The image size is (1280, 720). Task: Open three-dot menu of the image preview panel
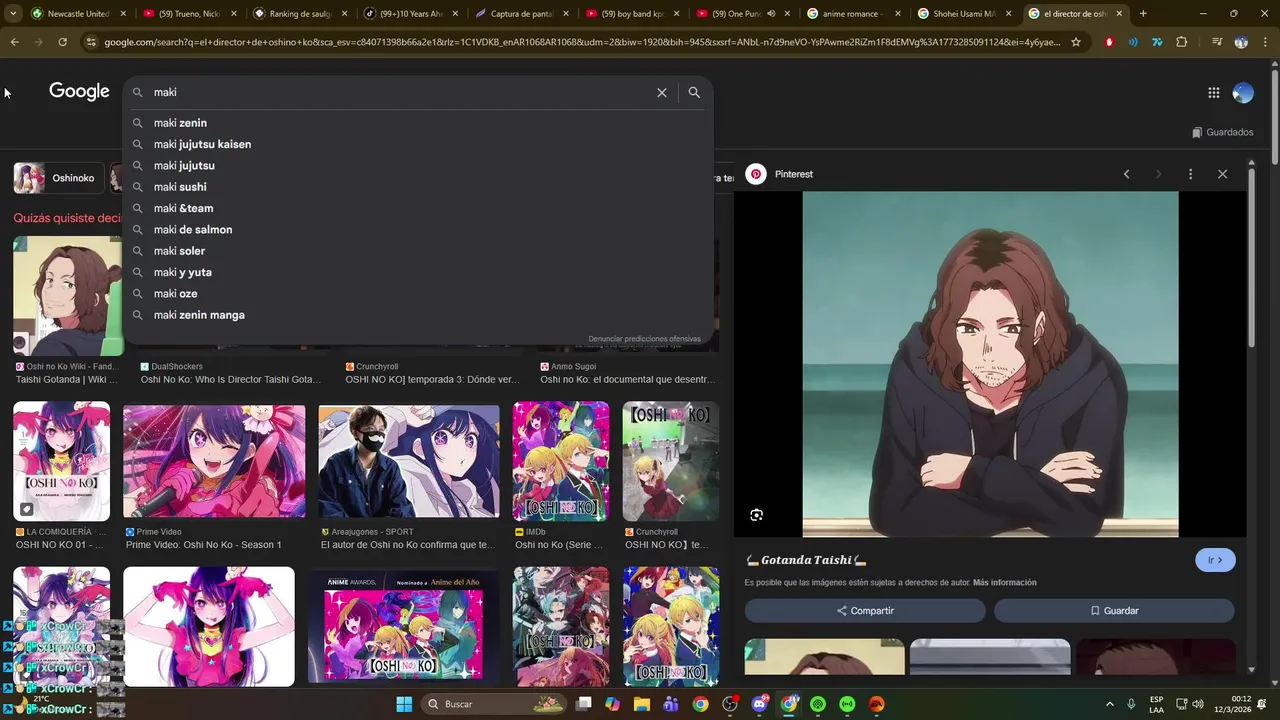pos(1190,174)
